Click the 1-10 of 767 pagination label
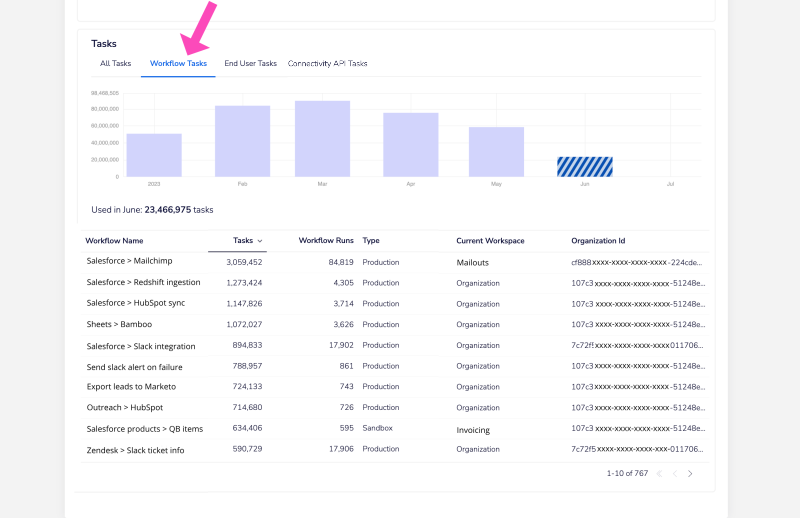The height and width of the screenshot is (518, 800). coord(628,474)
